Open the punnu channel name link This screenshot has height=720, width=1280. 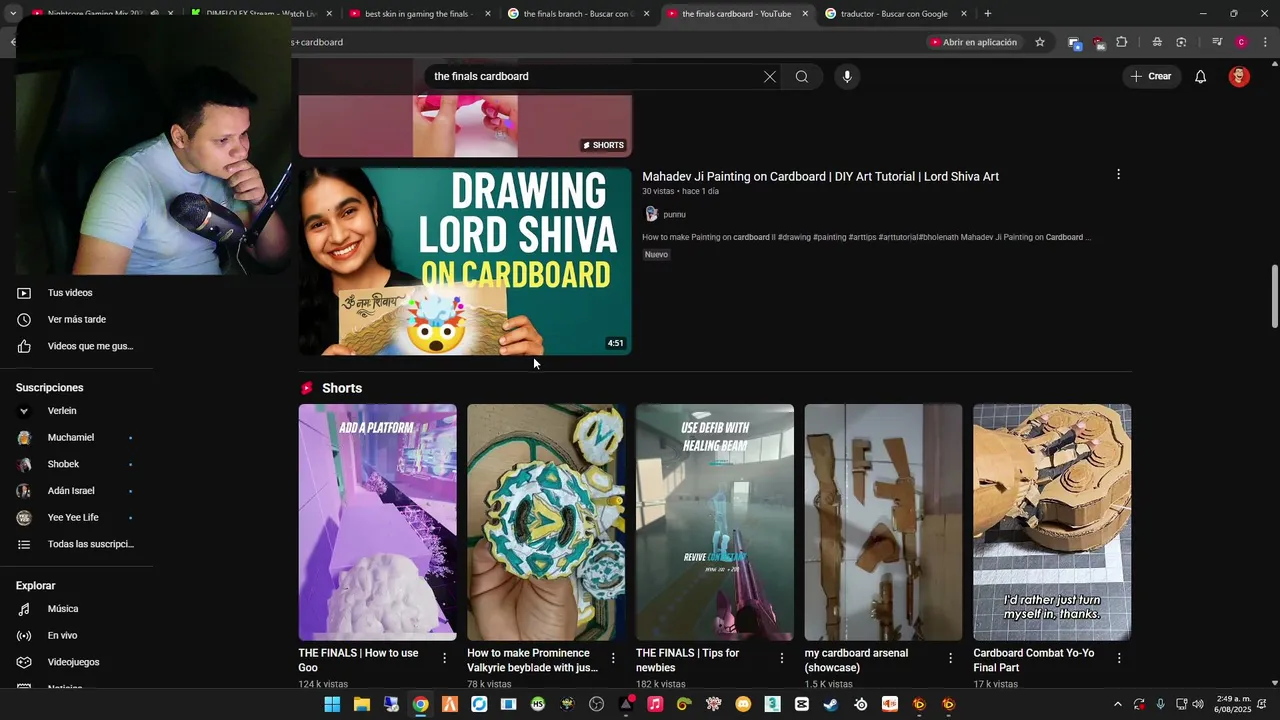click(x=674, y=214)
